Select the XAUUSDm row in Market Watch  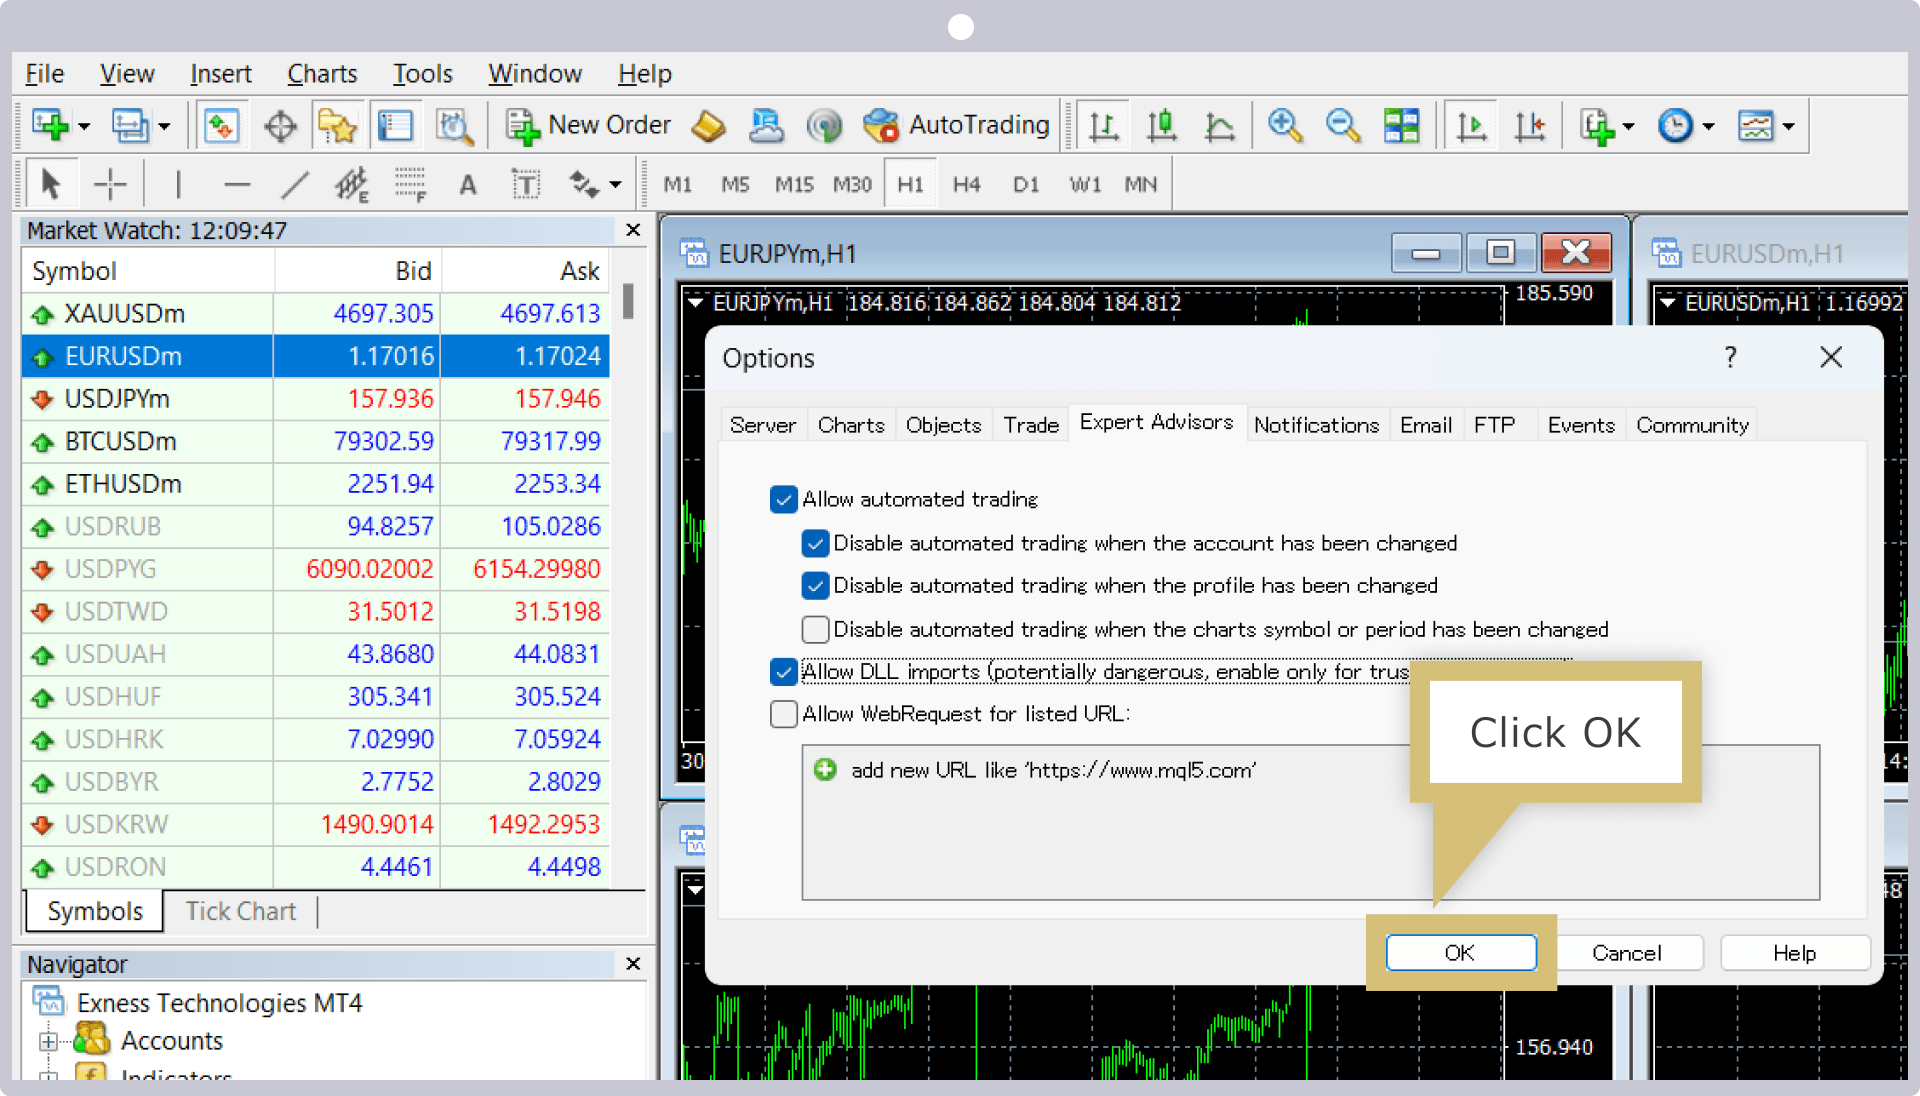coord(316,314)
